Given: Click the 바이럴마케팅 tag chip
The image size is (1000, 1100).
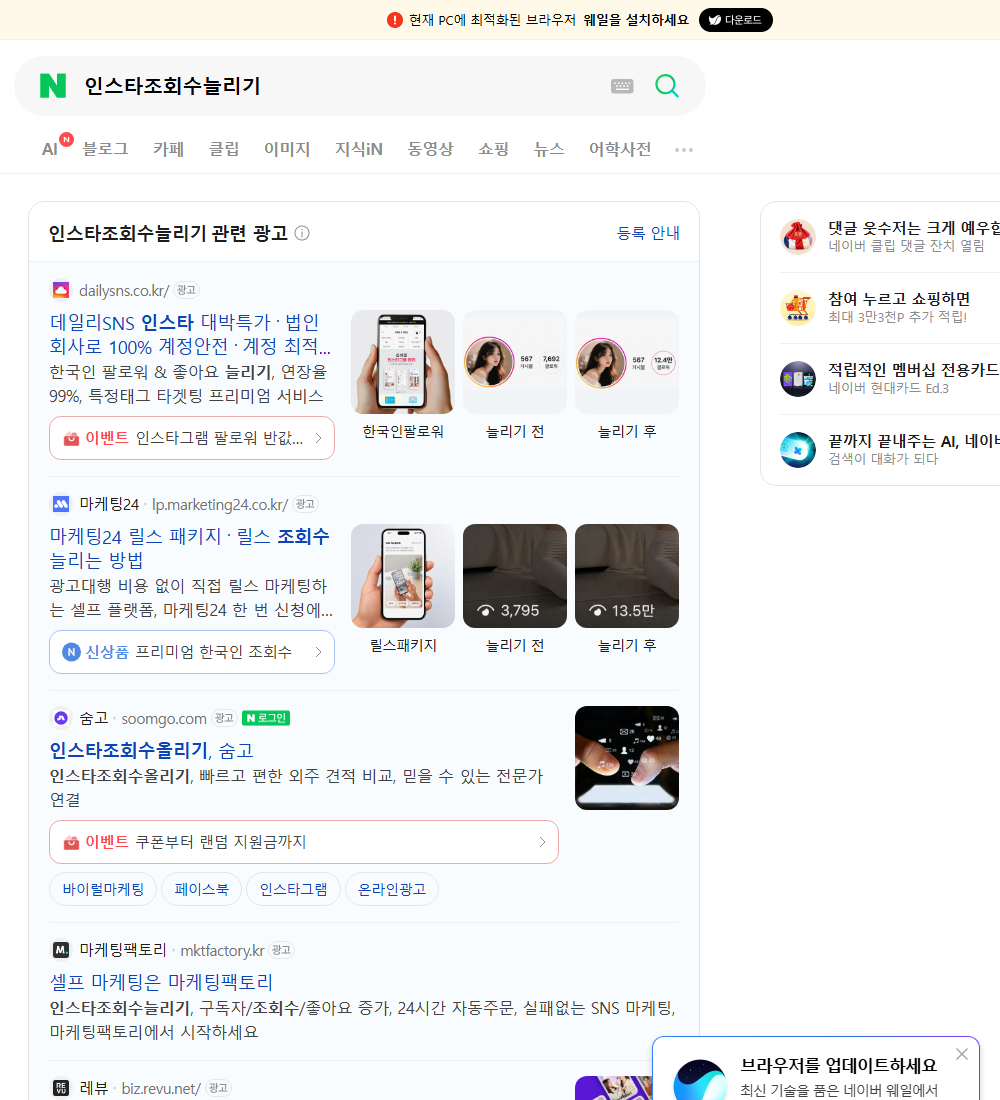Looking at the screenshot, I should click(103, 889).
